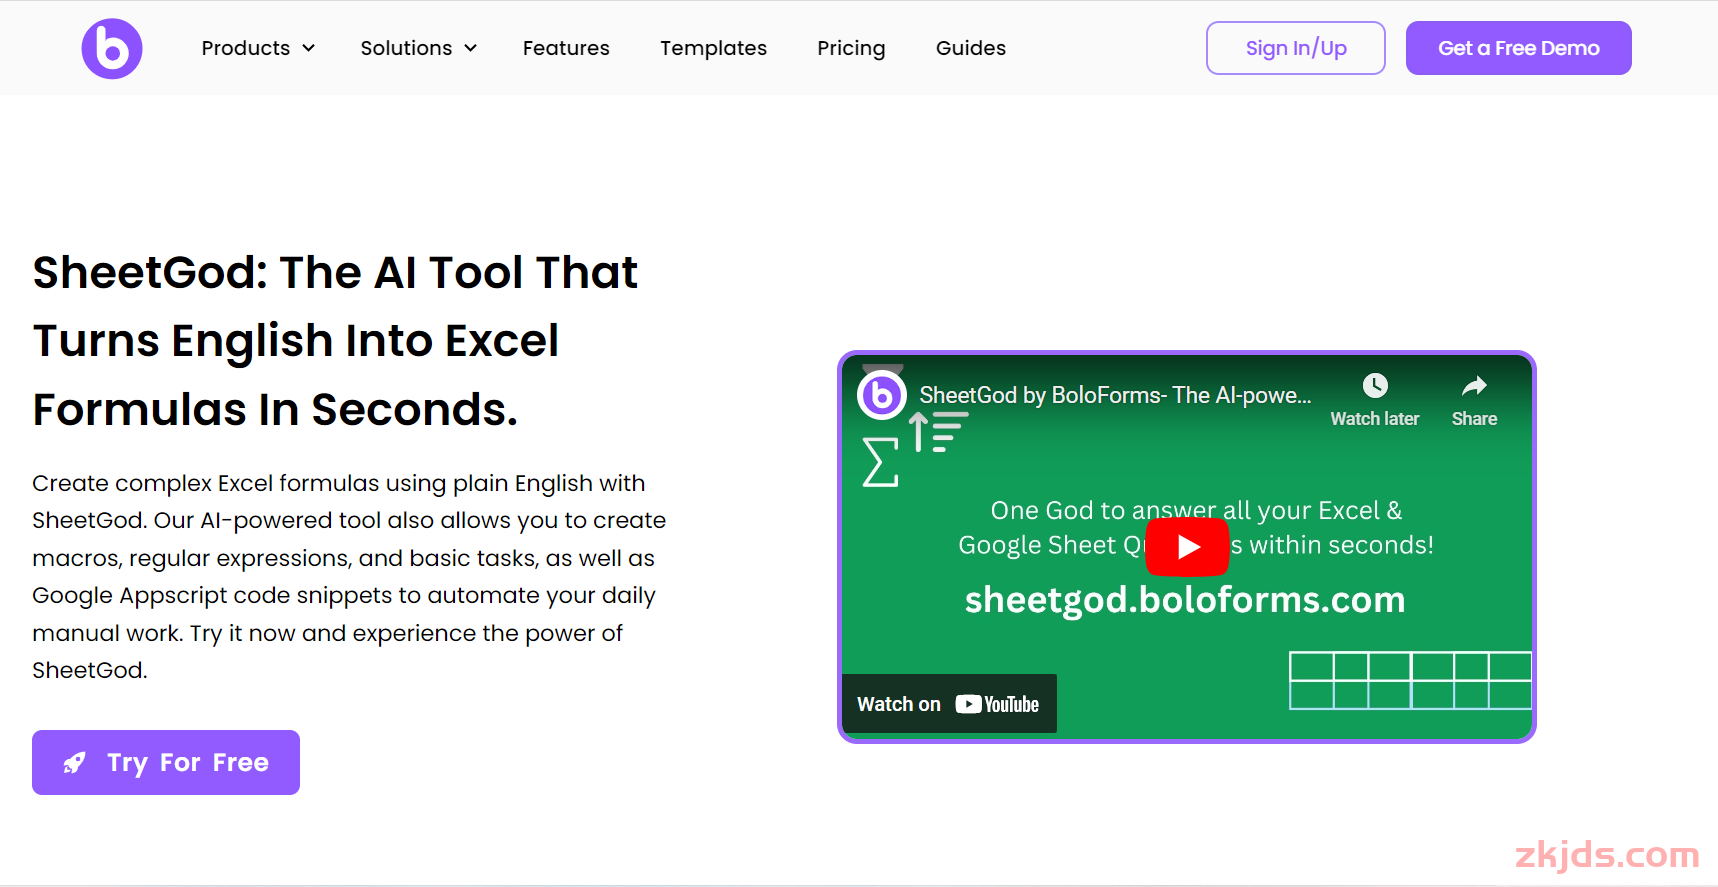The width and height of the screenshot is (1718, 887).
Task: Play the SheetGod YouTube video
Action: (1187, 547)
